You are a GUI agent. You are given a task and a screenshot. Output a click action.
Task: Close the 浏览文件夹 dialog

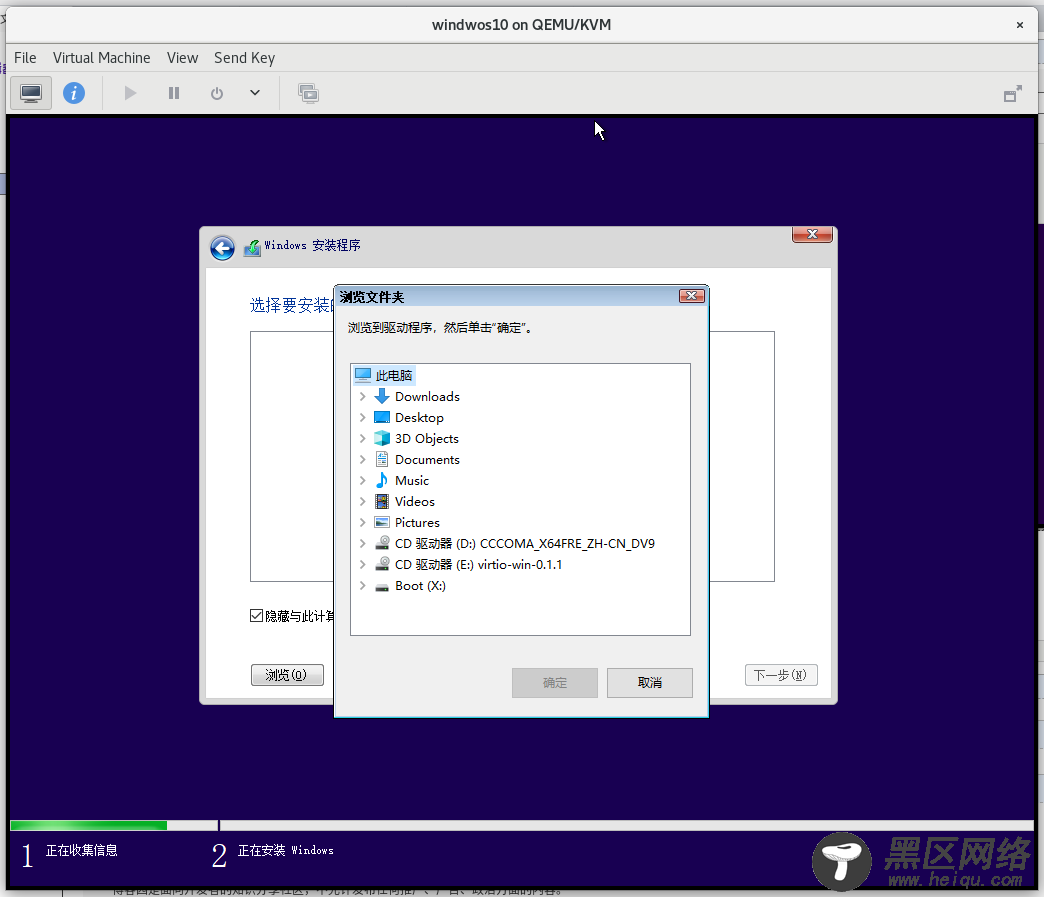coord(692,296)
